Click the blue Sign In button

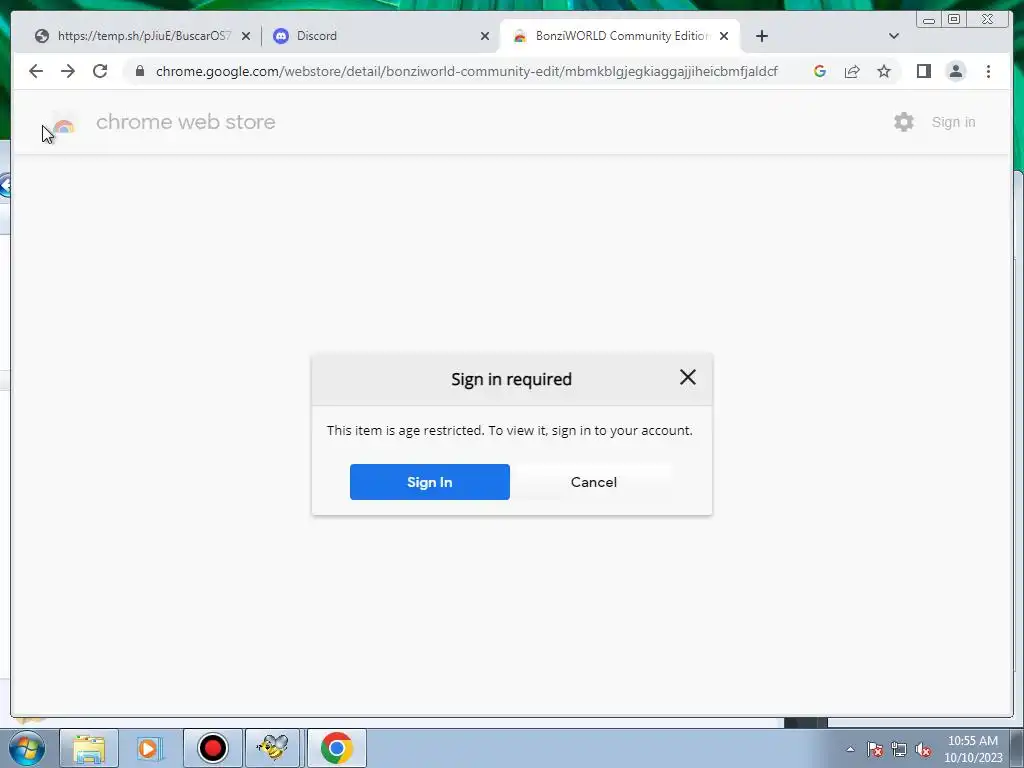point(430,482)
